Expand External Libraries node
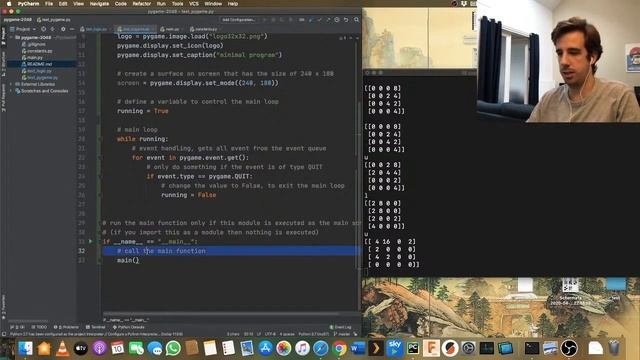 pos(11,84)
